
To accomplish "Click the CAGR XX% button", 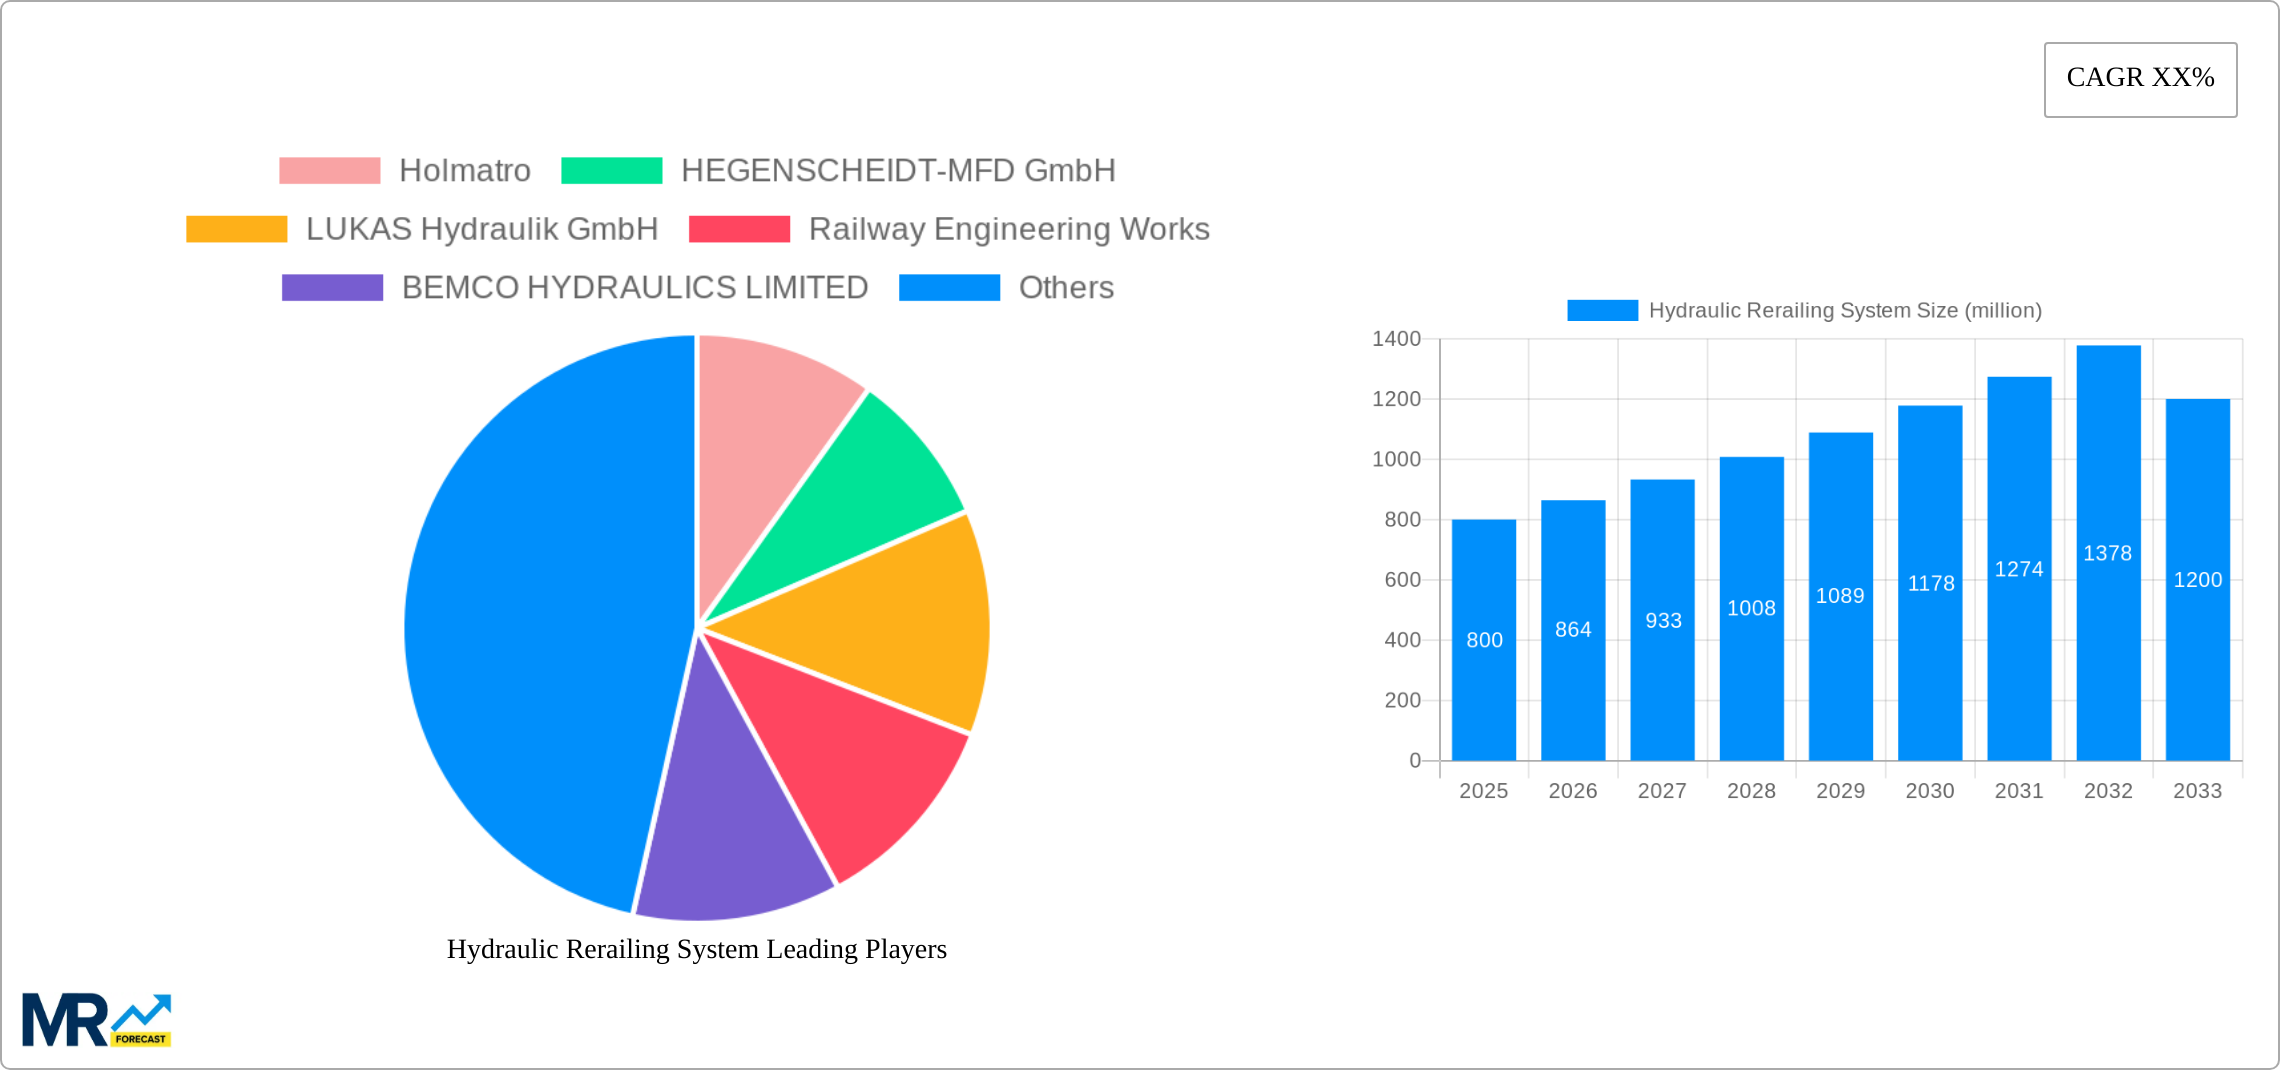I will click(x=2140, y=78).
